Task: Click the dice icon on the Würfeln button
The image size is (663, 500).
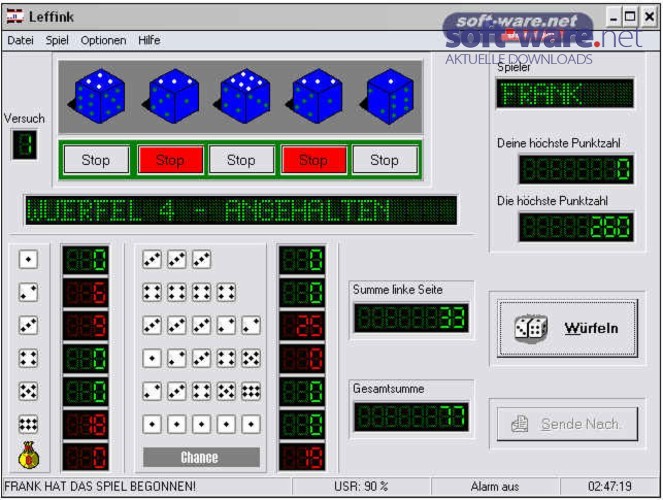Action: [x=530, y=328]
